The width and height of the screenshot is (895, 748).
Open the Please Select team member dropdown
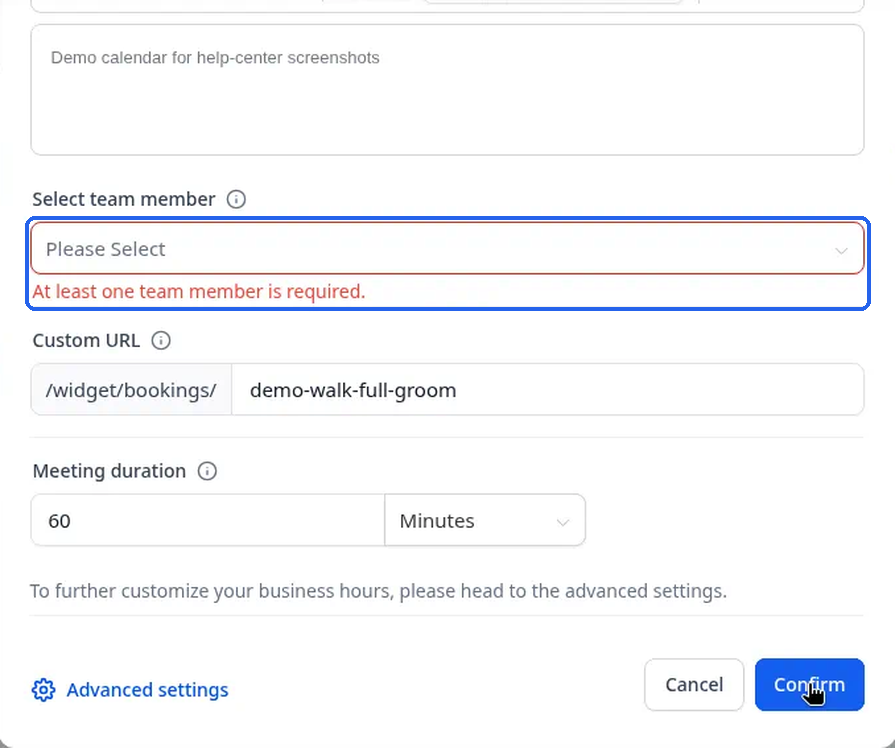pos(448,249)
